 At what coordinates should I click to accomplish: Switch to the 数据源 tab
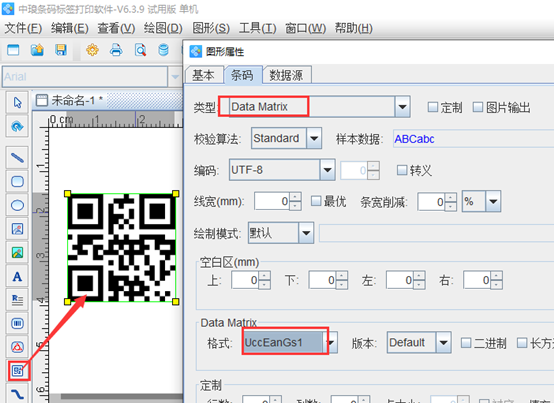(x=287, y=75)
